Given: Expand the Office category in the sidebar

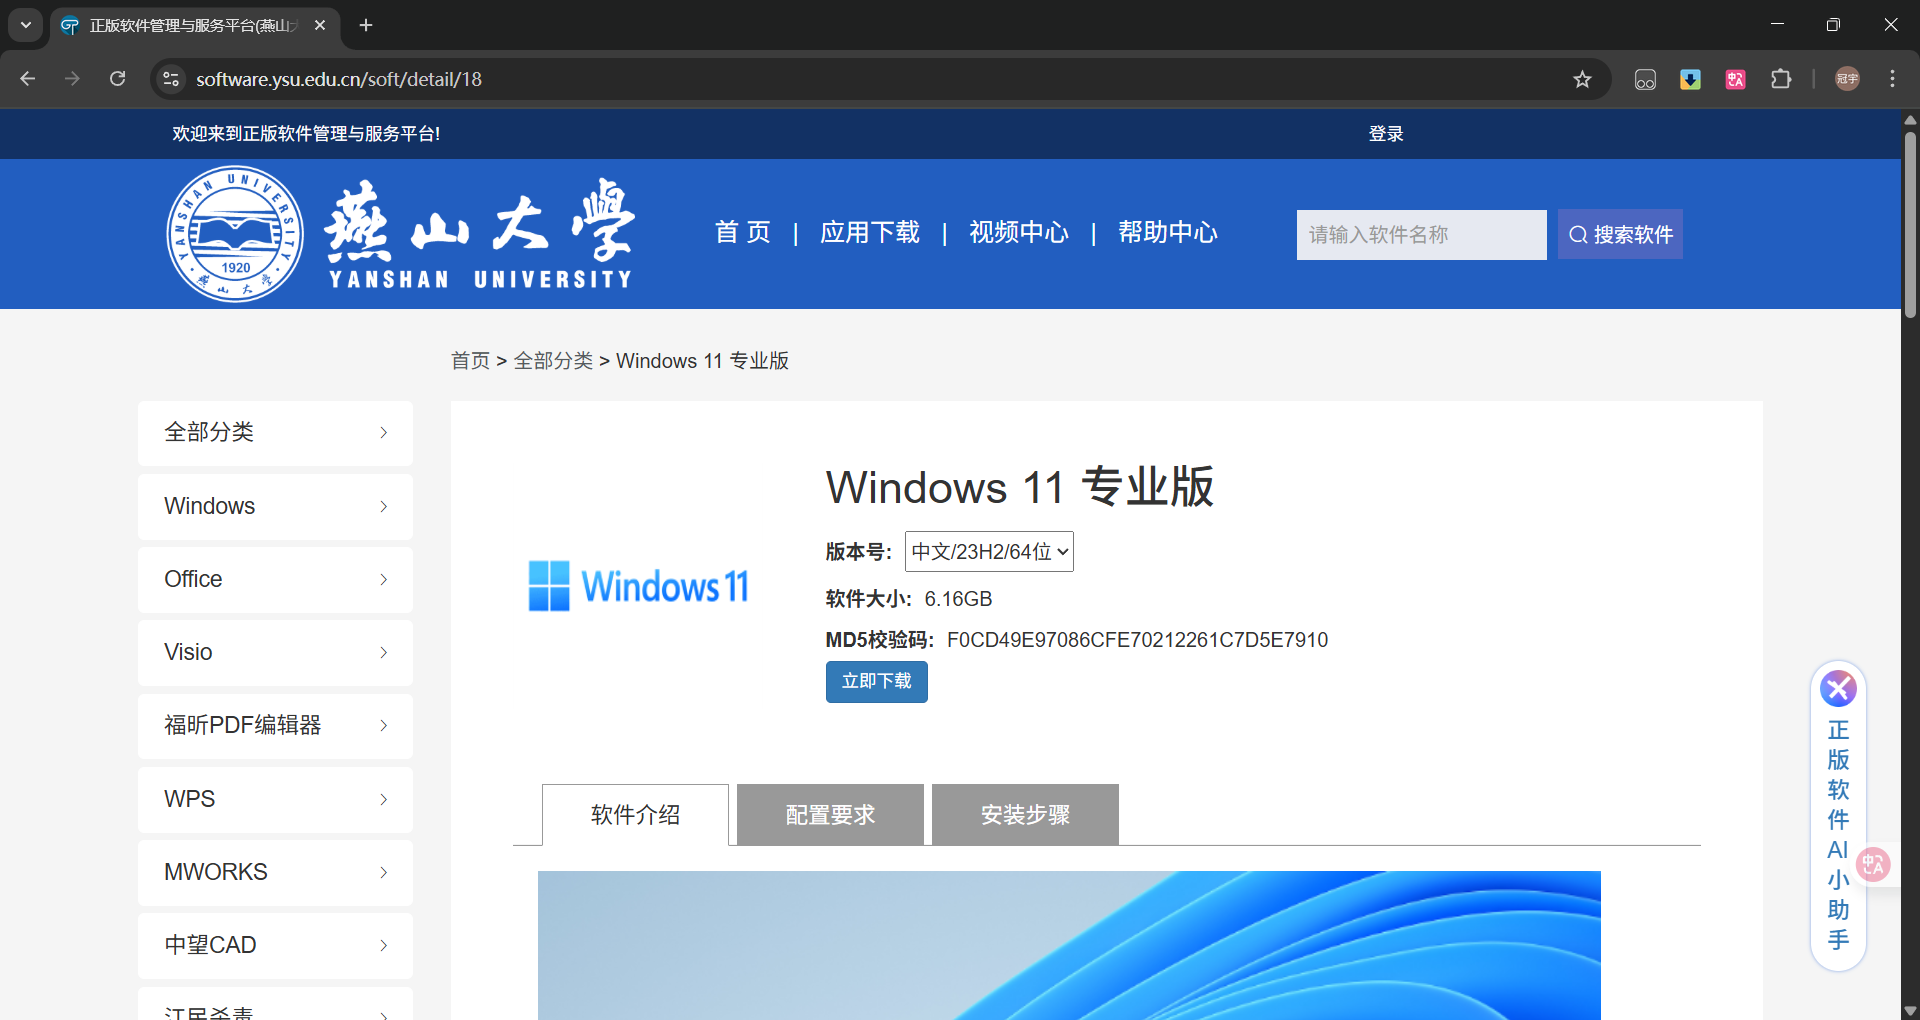Looking at the screenshot, I should coord(274,579).
